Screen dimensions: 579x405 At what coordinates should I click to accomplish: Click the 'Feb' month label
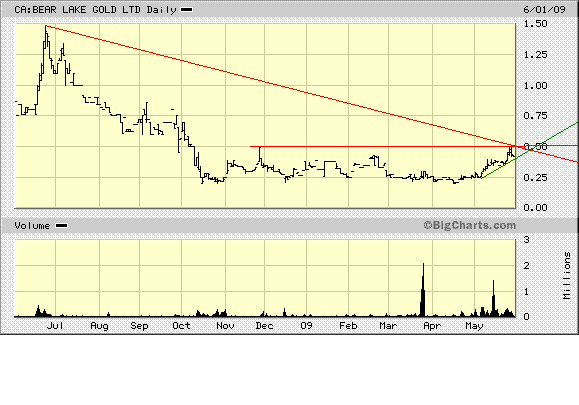coord(348,326)
